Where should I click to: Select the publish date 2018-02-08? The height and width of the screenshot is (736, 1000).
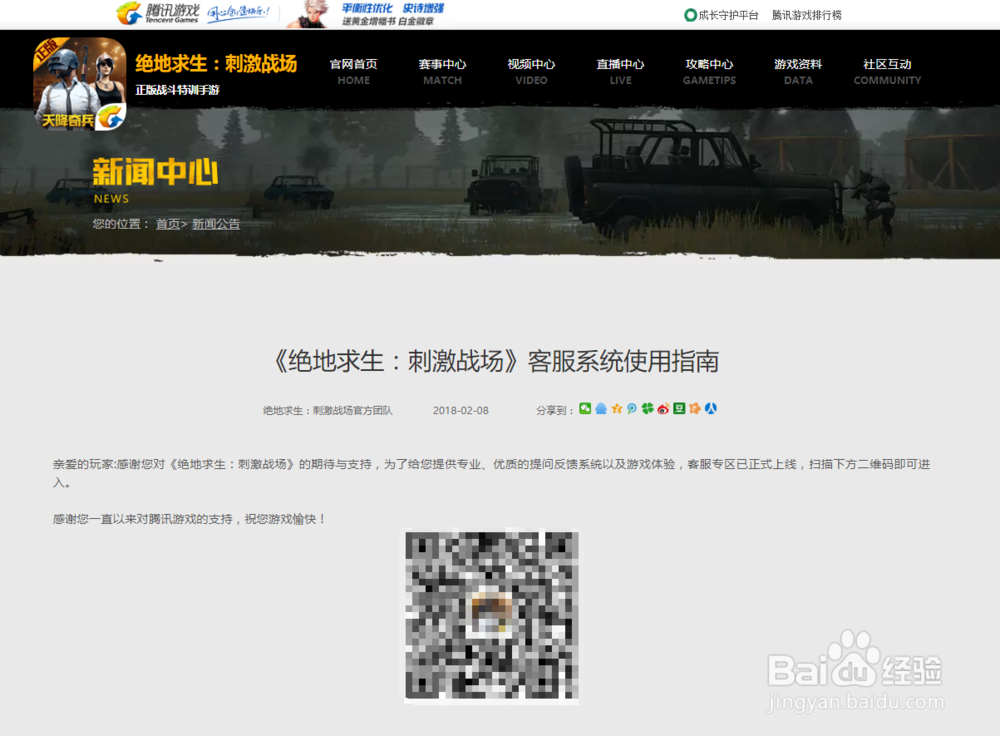[x=461, y=411]
